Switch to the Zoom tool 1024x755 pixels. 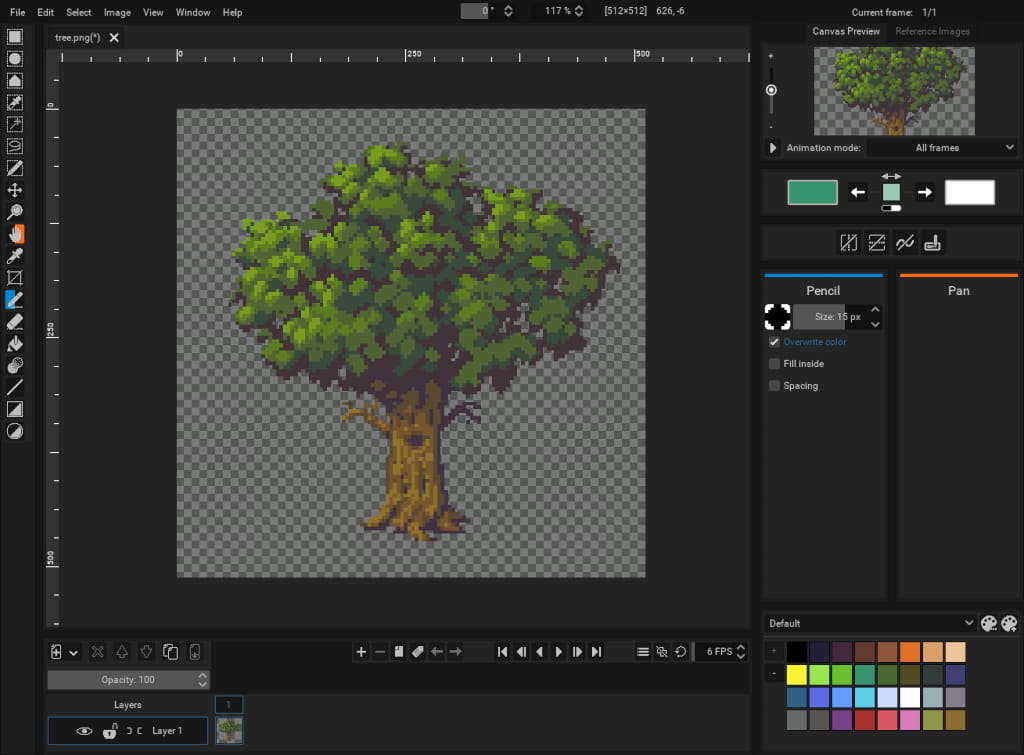pos(15,211)
